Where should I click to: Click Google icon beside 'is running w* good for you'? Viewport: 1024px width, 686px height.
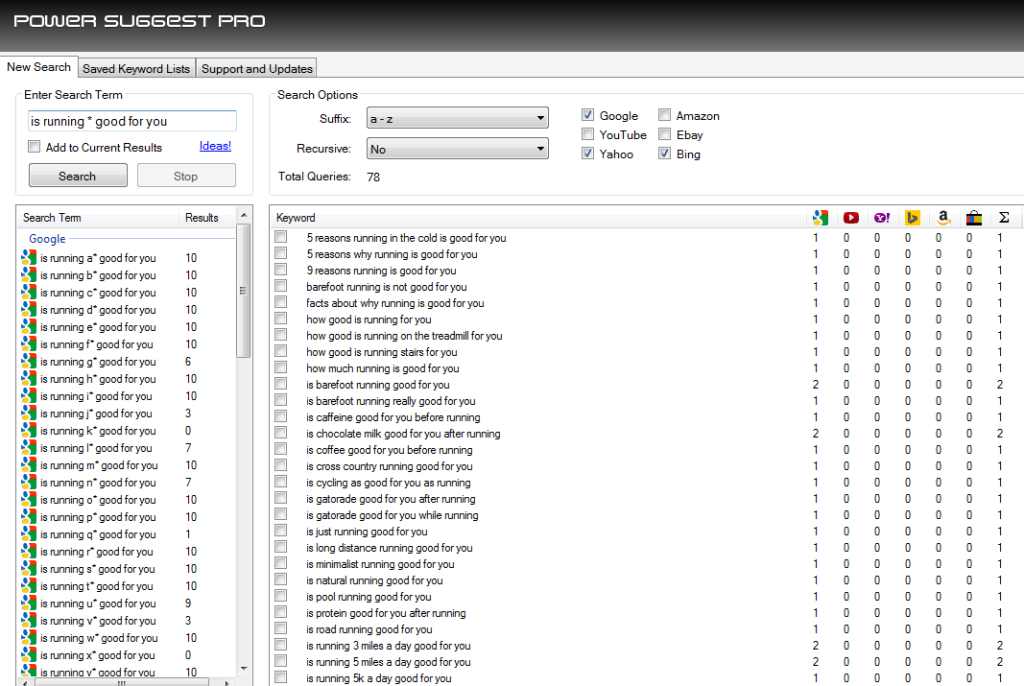(x=29, y=638)
